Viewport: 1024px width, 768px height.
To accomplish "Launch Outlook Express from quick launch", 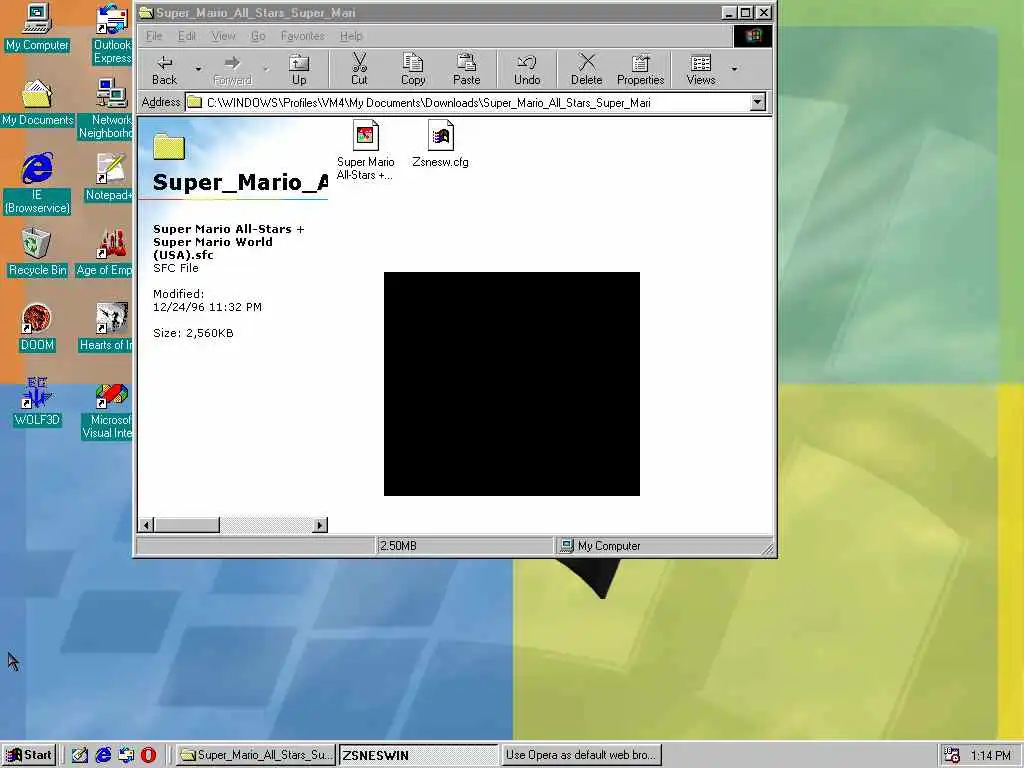I will point(126,755).
